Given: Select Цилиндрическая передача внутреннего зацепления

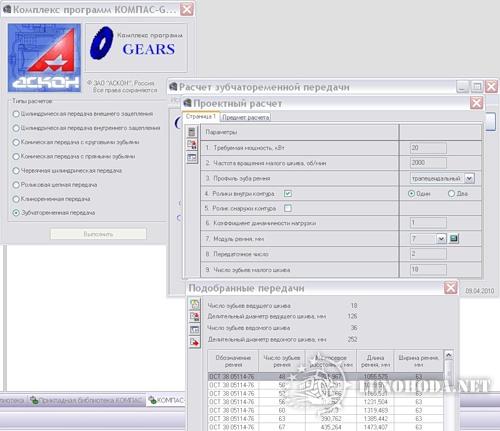Looking at the screenshot, I should click(x=16, y=128).
